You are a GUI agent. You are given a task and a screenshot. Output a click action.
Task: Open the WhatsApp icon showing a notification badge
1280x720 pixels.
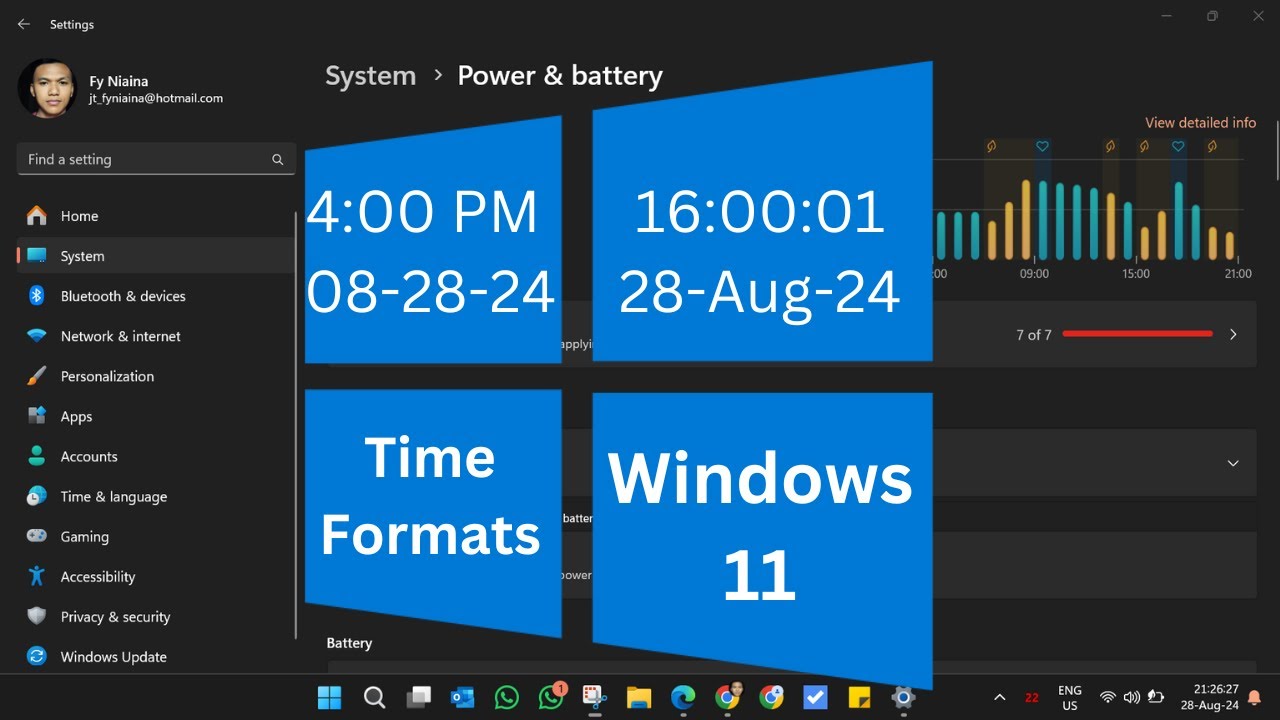(551, 696)
